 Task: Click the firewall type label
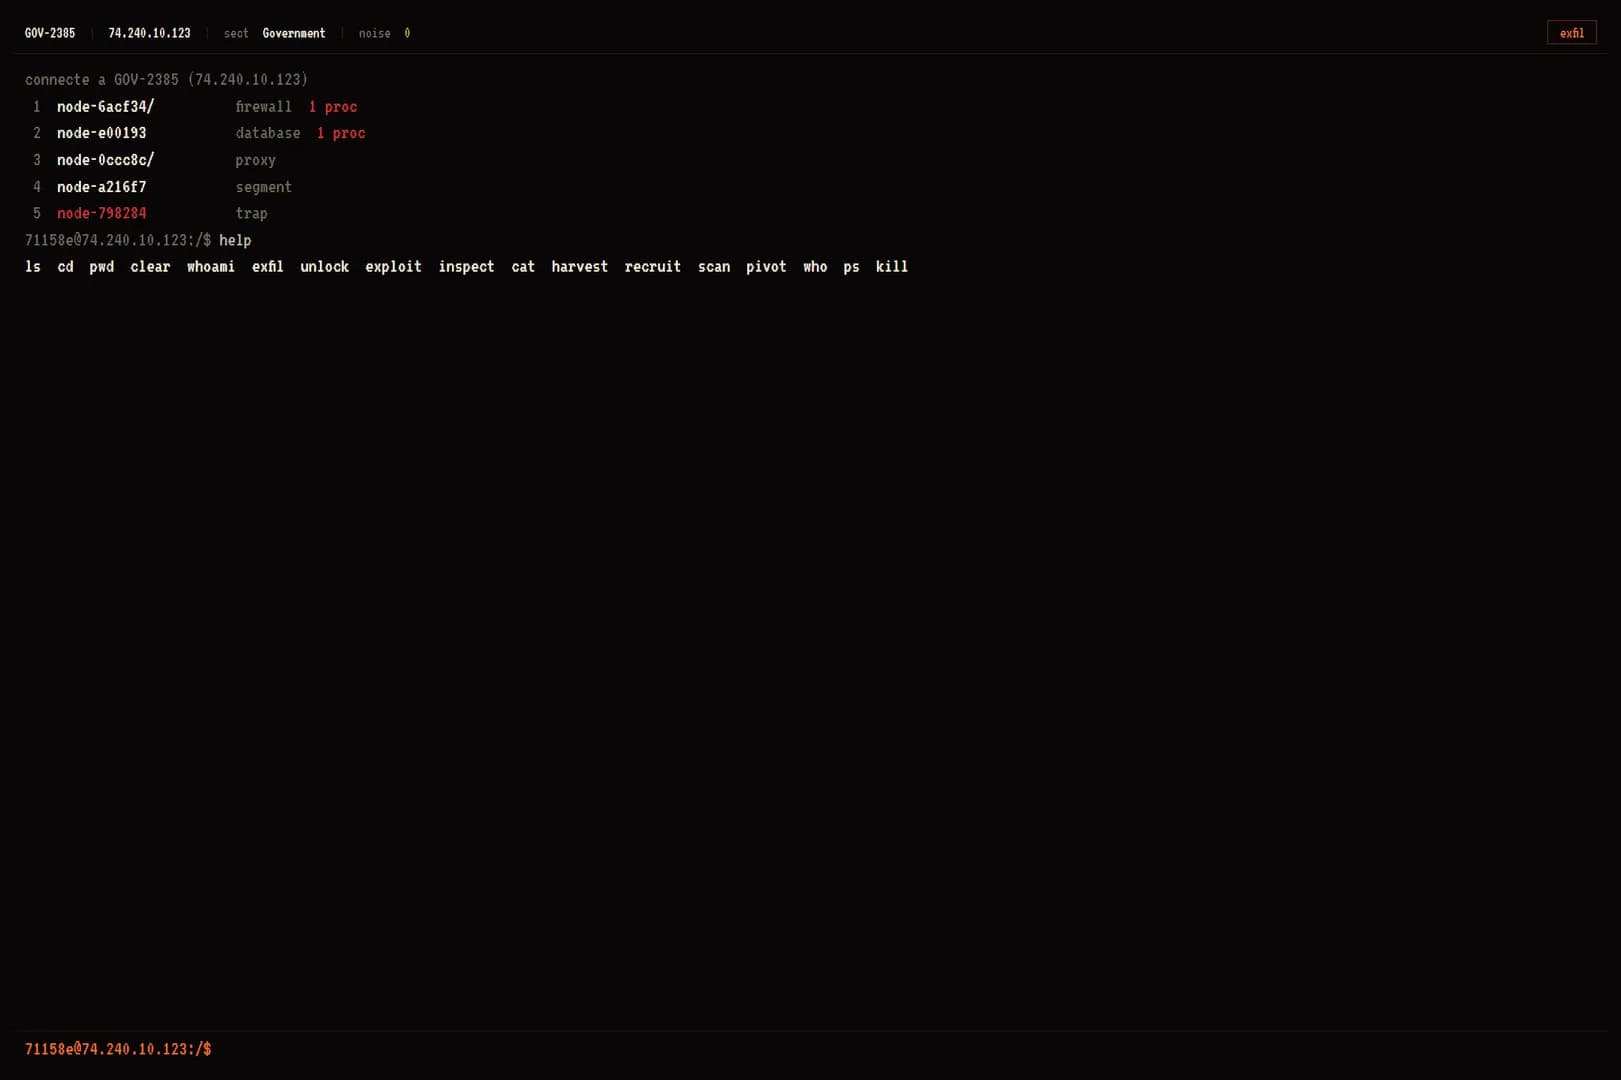tap(263, 107)
